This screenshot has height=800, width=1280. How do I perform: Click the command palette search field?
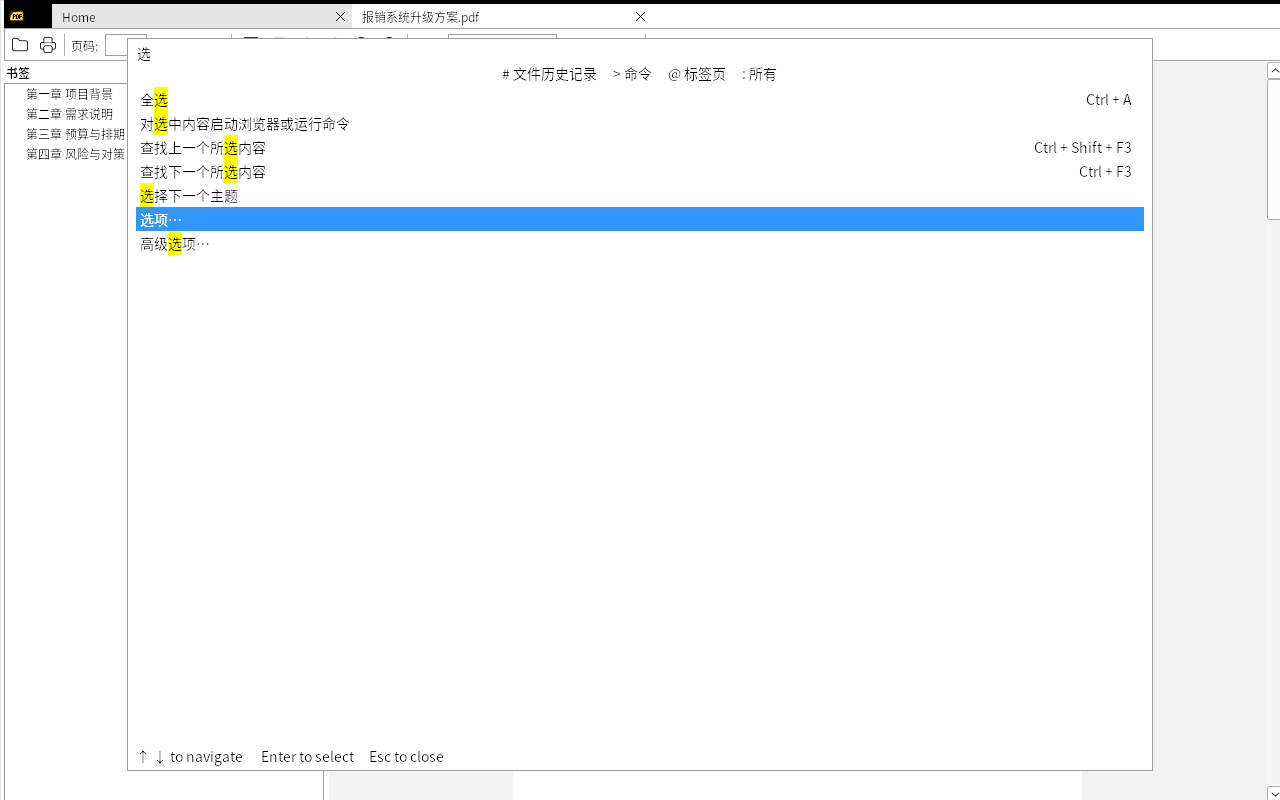[640, 54]
